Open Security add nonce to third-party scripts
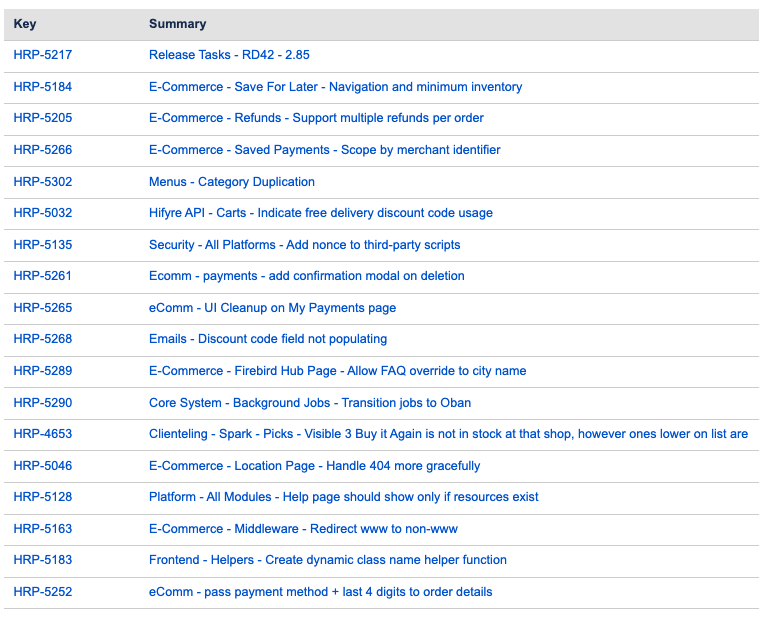 [x=304, y=245]
